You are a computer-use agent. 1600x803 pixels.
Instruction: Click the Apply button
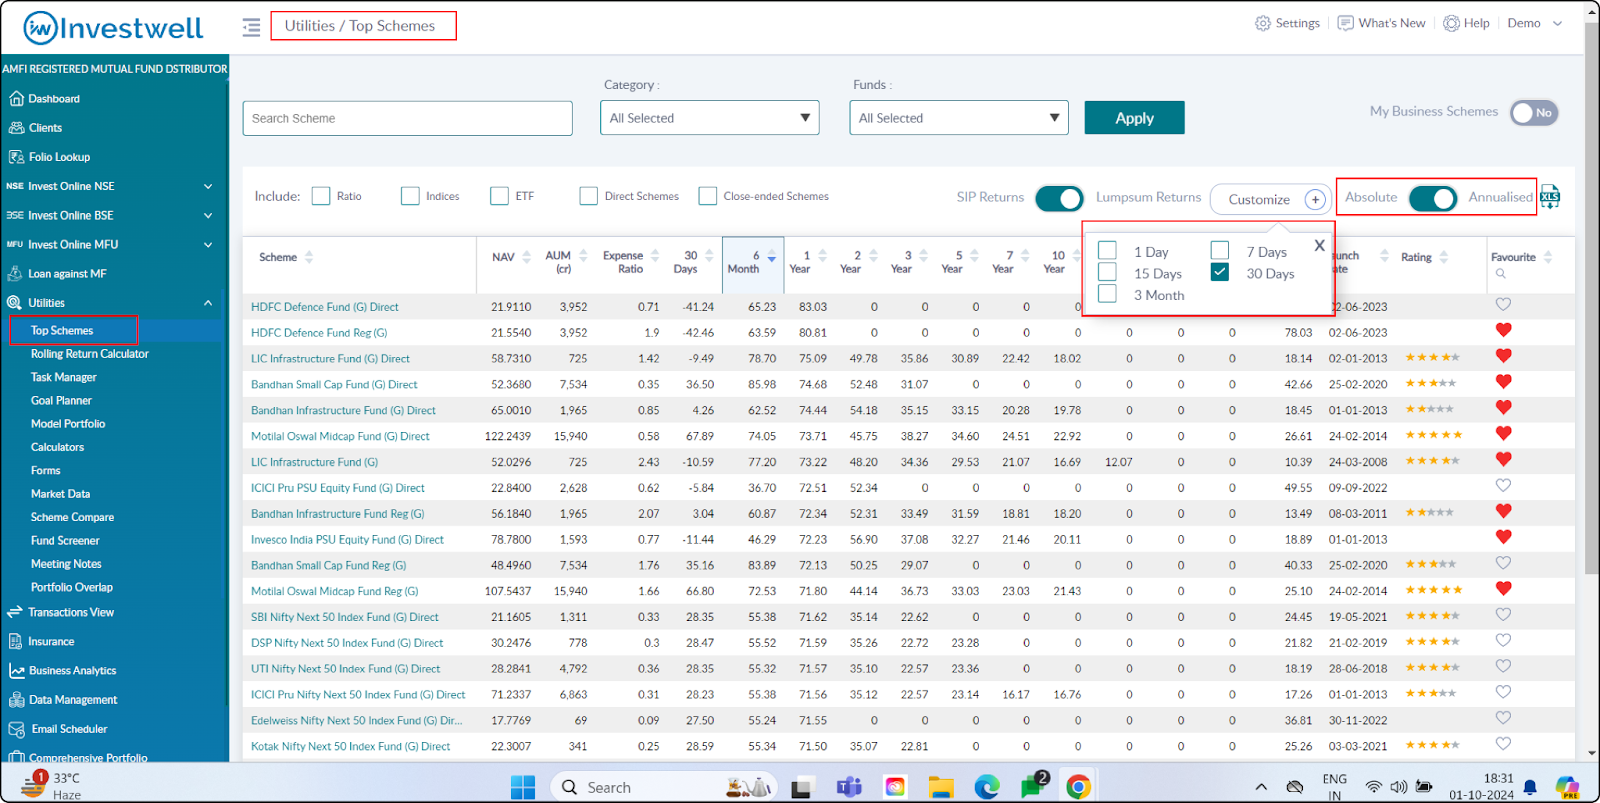1134,118
